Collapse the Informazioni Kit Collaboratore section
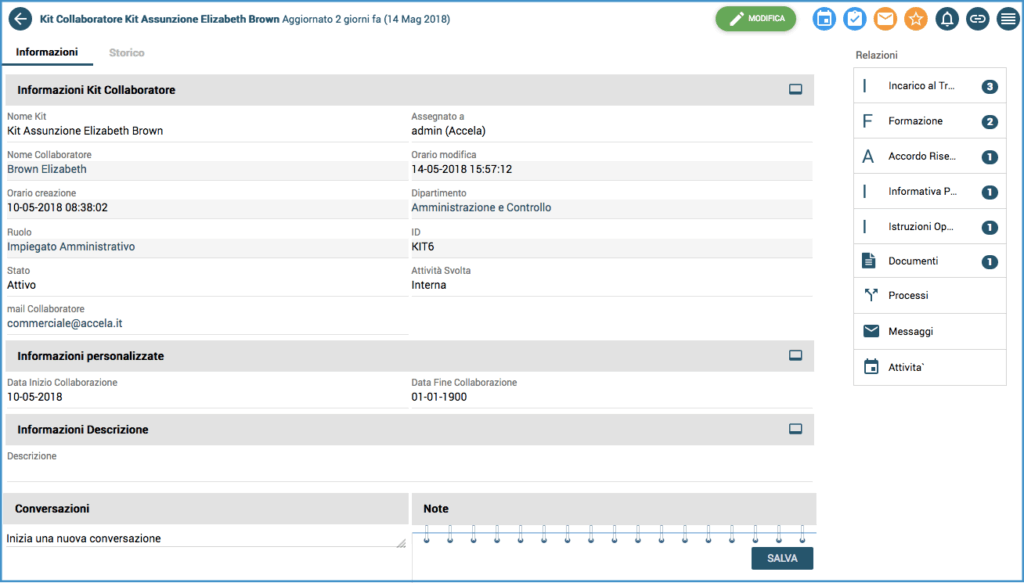1024x583 pixels. [796, 90]
